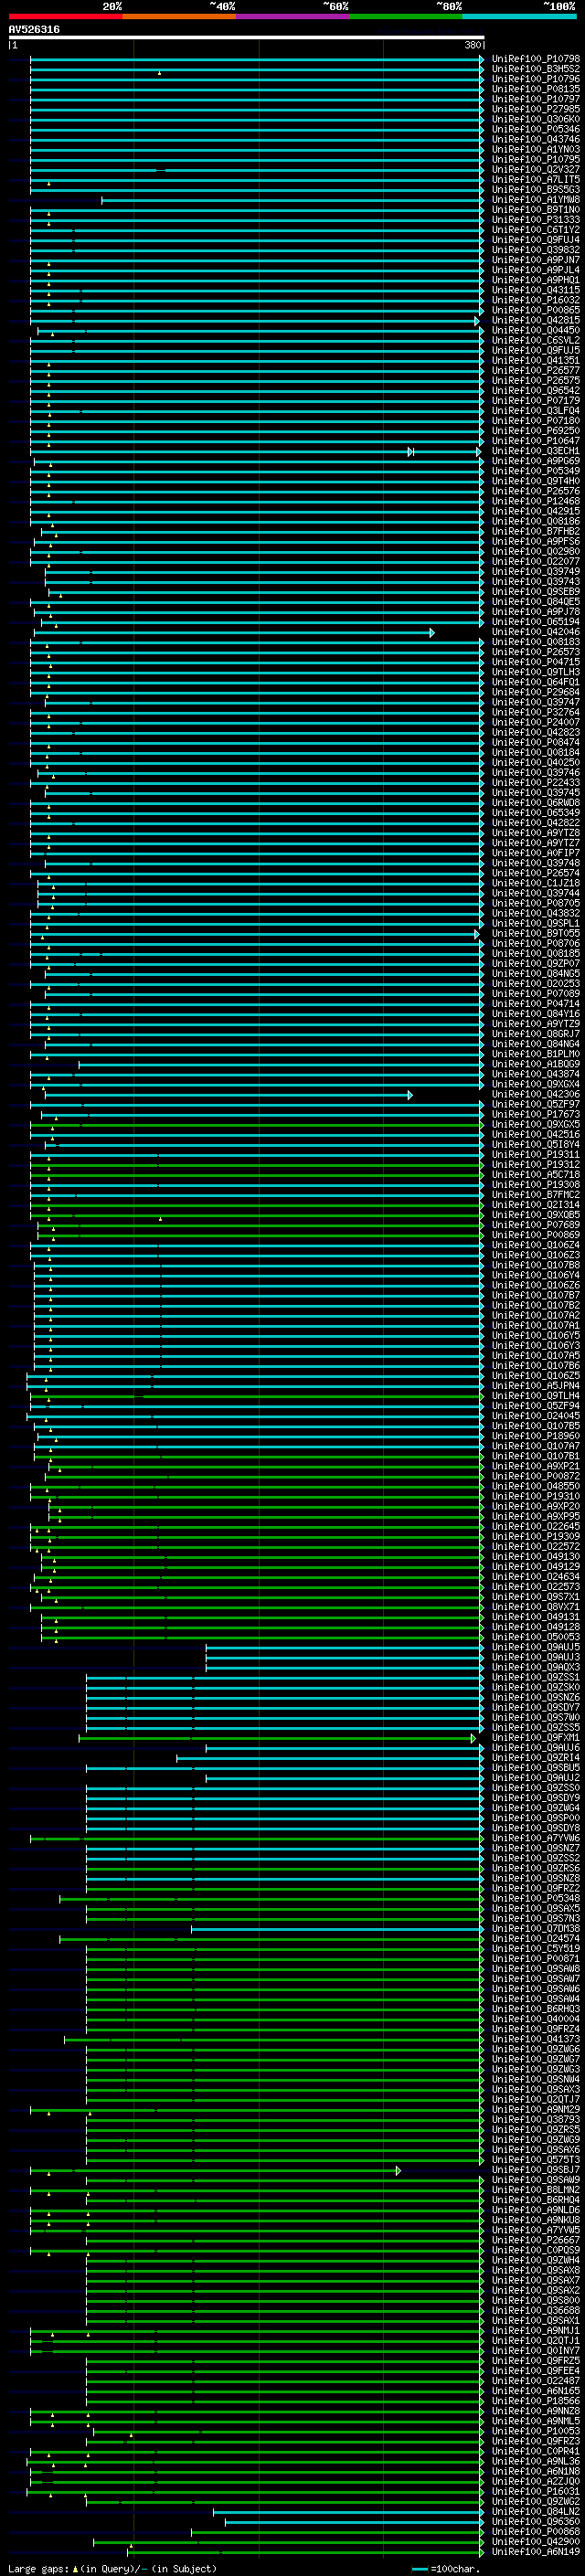Open the UniRef100_A6N149 hit label
Screen dimensions: 585x2576
(x=535, y=2552)
